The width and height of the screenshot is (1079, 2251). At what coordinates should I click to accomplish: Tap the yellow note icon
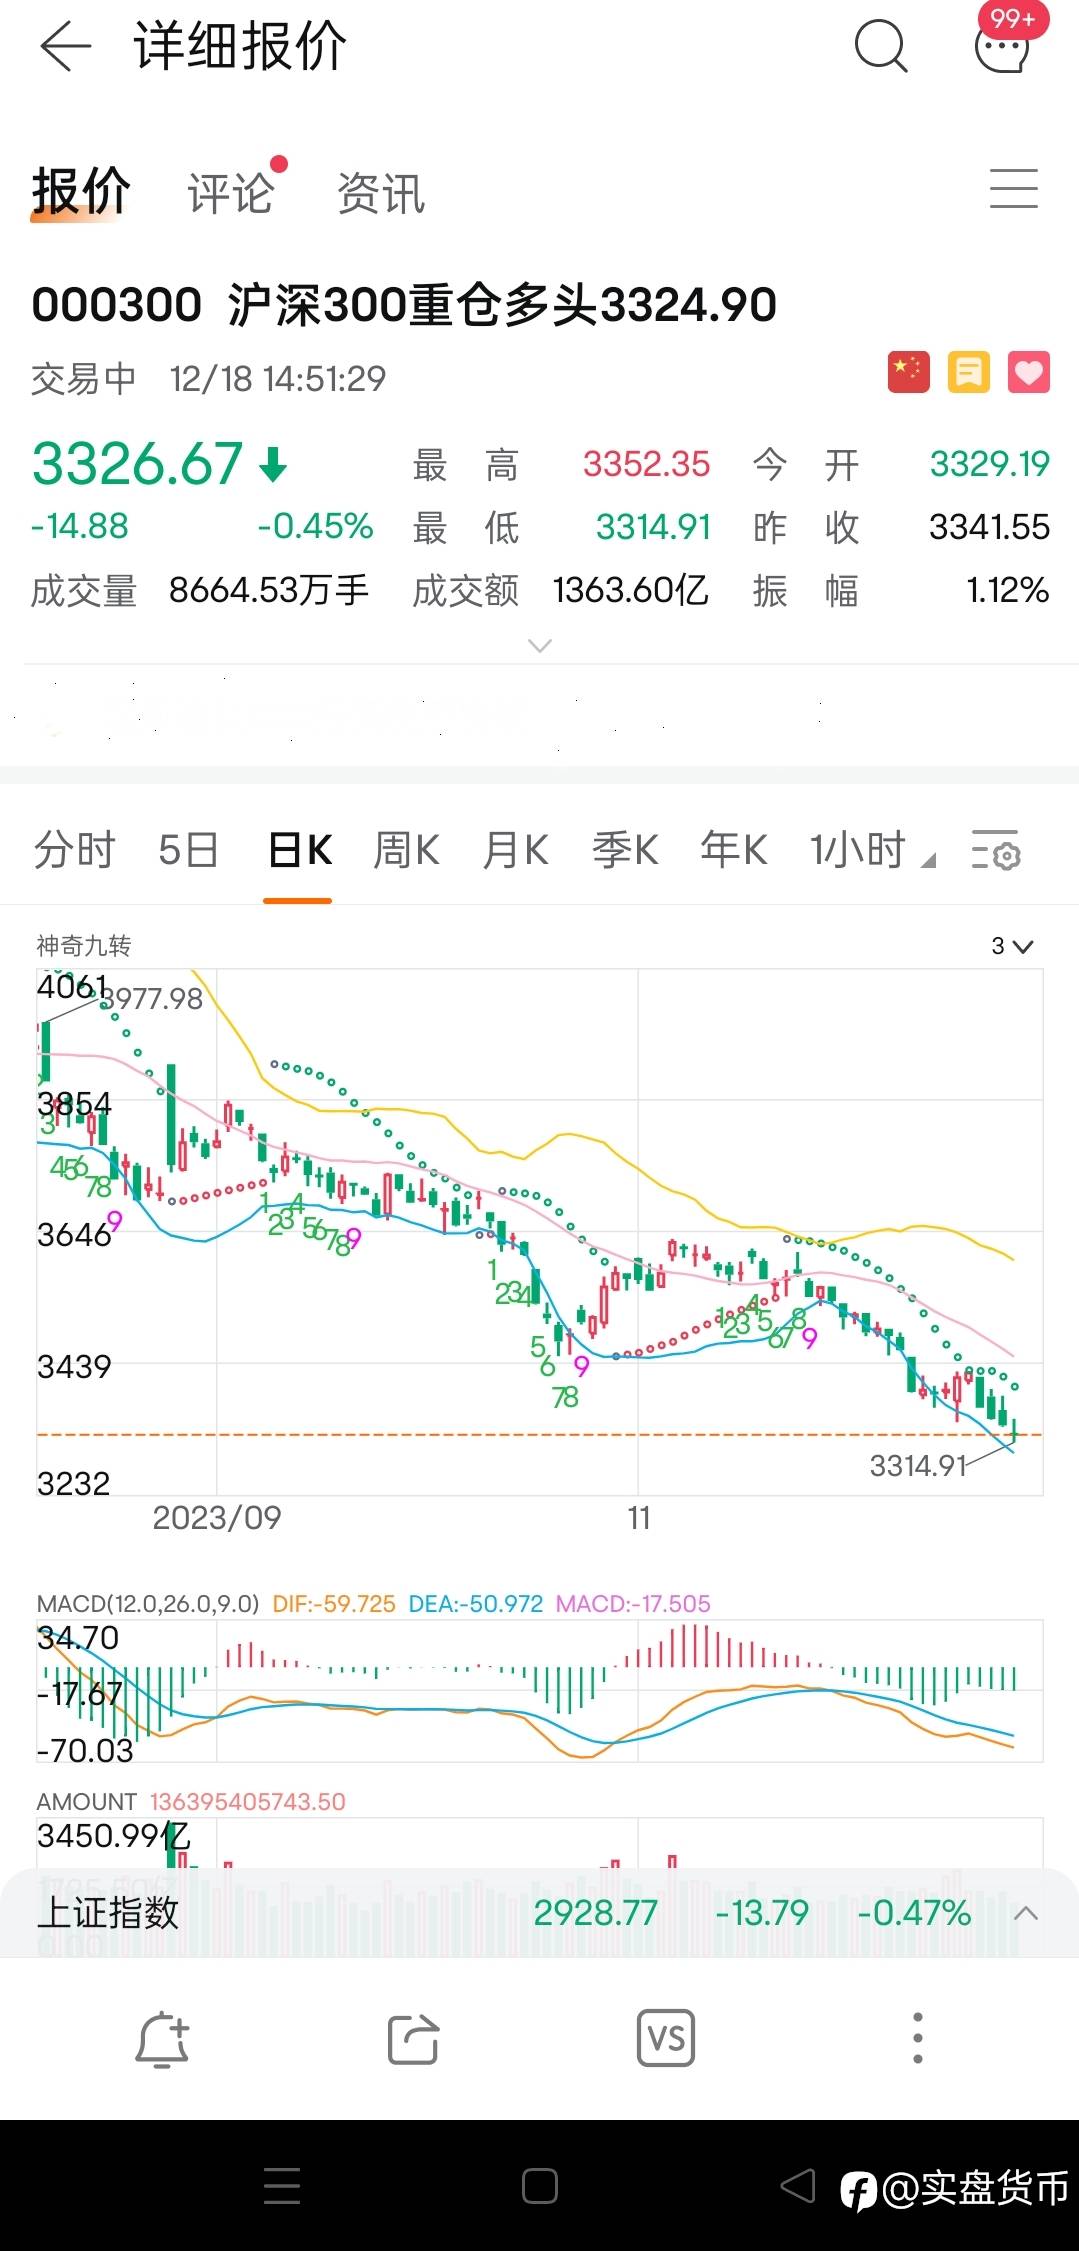click(968, 373)
